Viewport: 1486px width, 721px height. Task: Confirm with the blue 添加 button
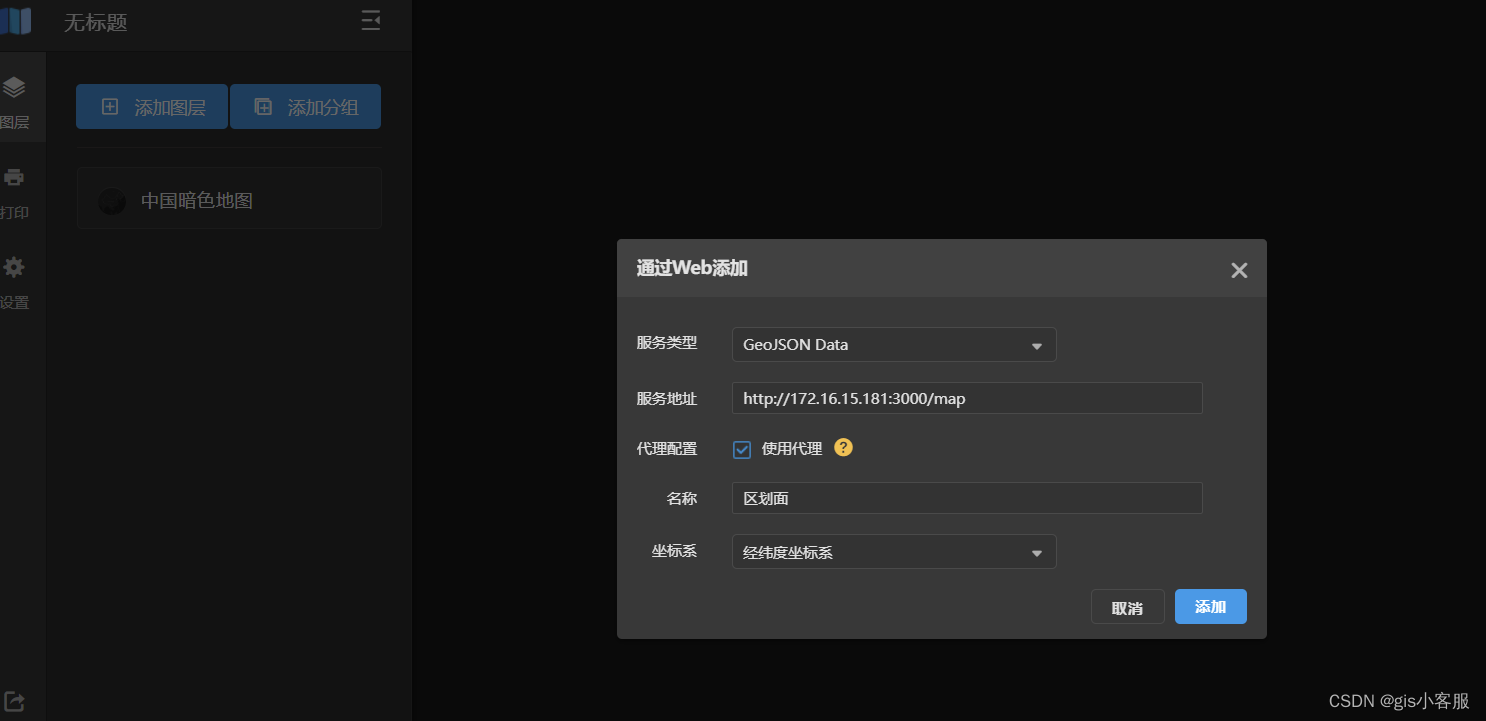click(x=1210, y=606)
